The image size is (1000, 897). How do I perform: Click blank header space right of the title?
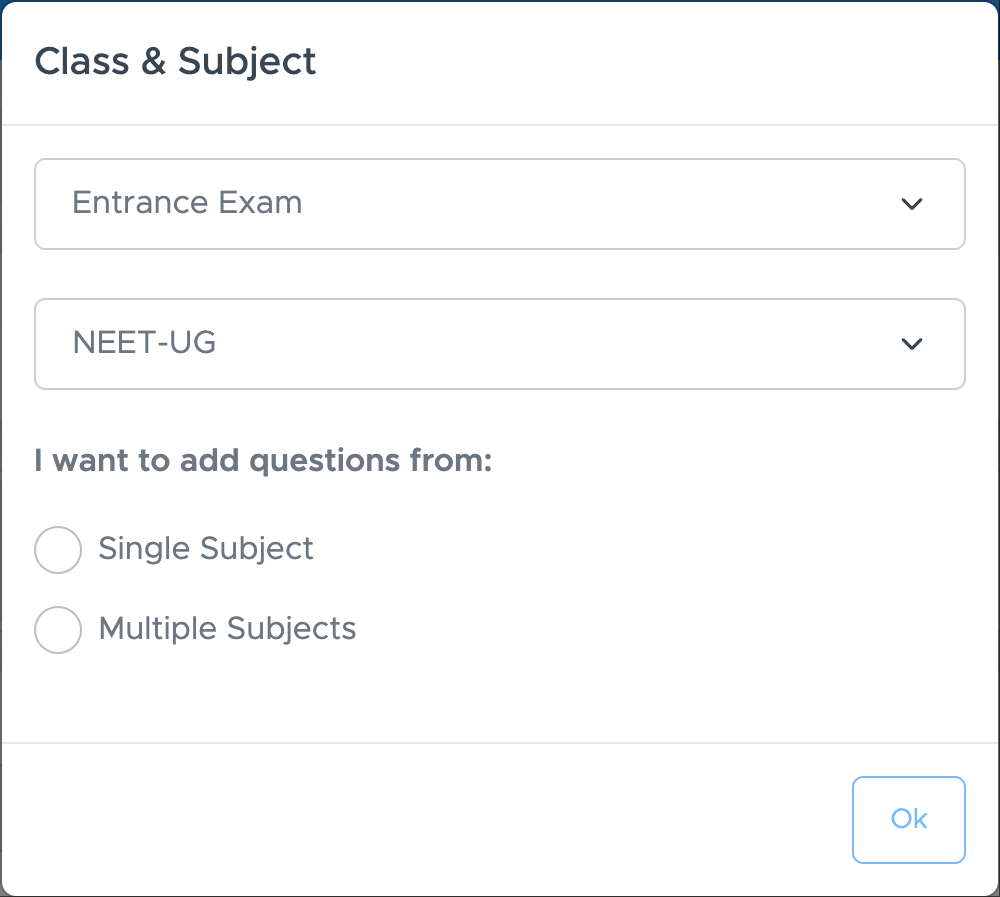pyautogui.click(x=650, y=62)
